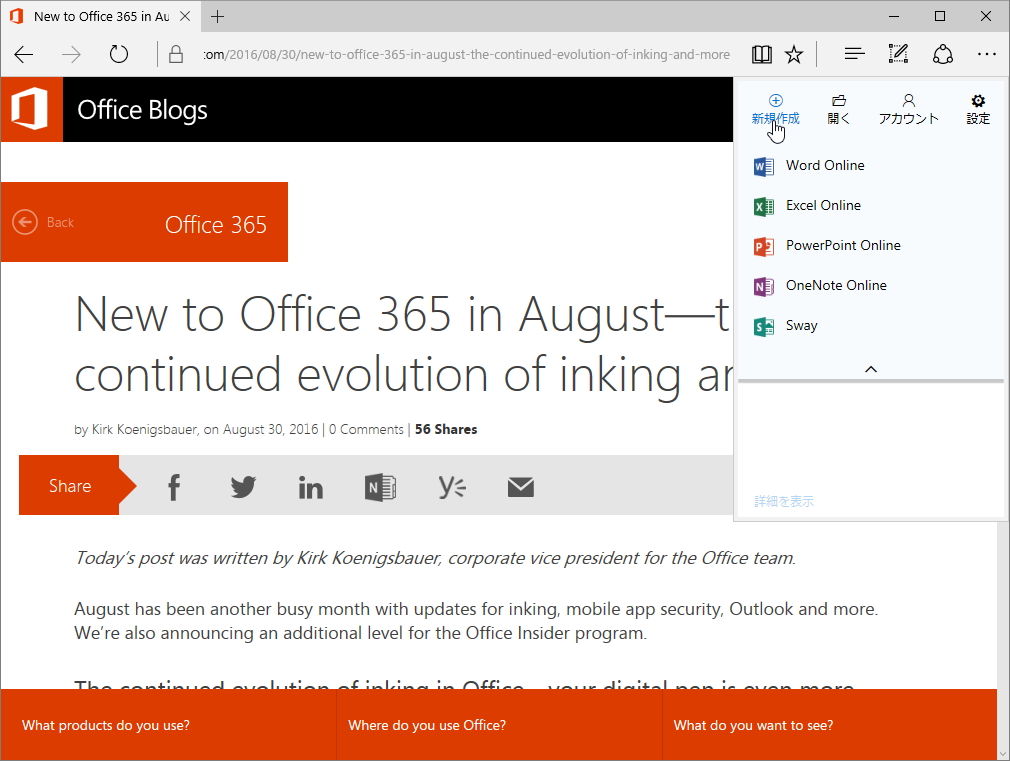Open OneNote Online
Image resolution: width=1010 pixels, height=761 pixels.
click(836, 285)
